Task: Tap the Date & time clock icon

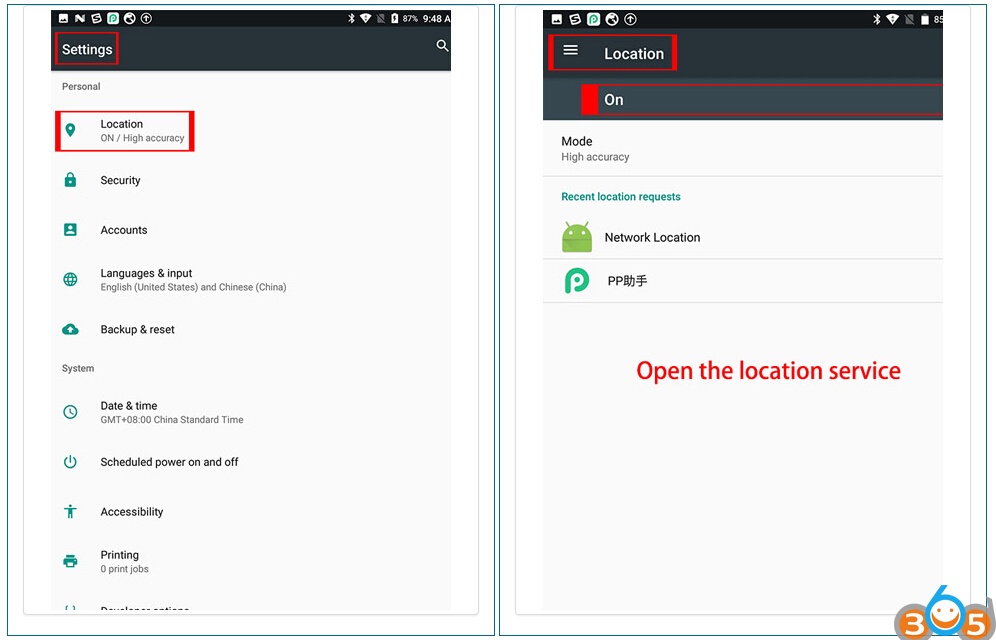Action: (x=70, y=412)
